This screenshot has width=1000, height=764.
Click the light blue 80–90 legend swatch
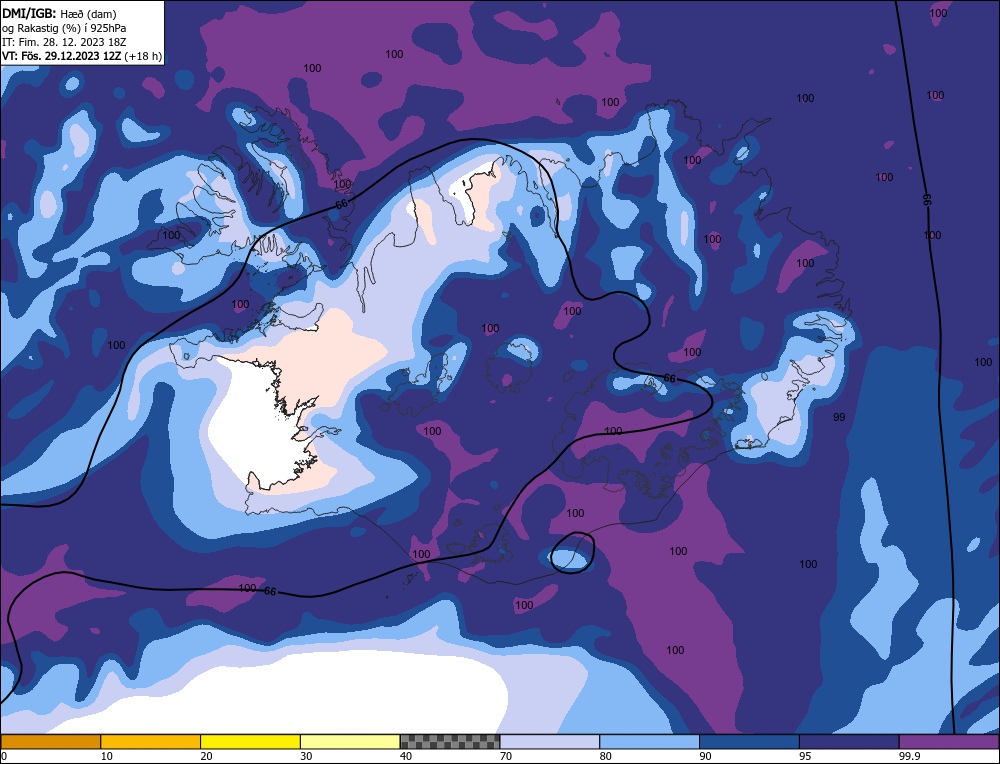(x=649, y=742)
